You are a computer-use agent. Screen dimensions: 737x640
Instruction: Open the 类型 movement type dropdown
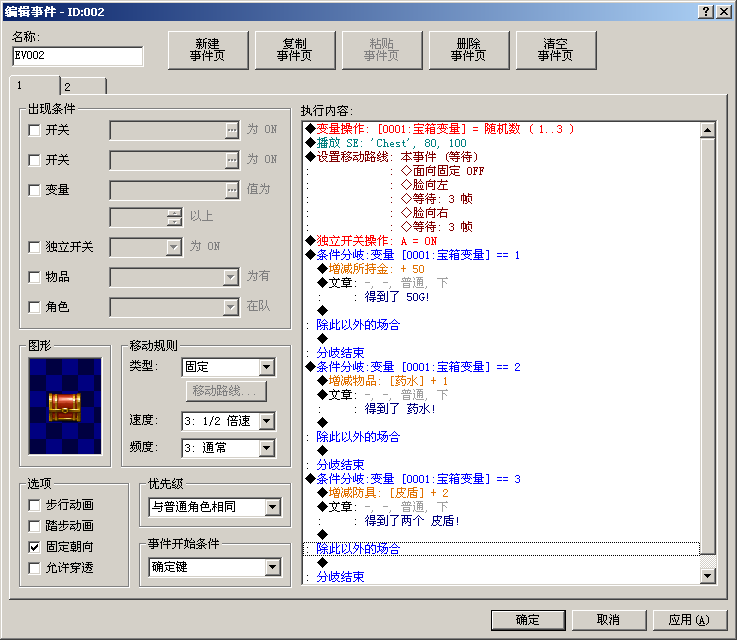click(x=267, y=367)
